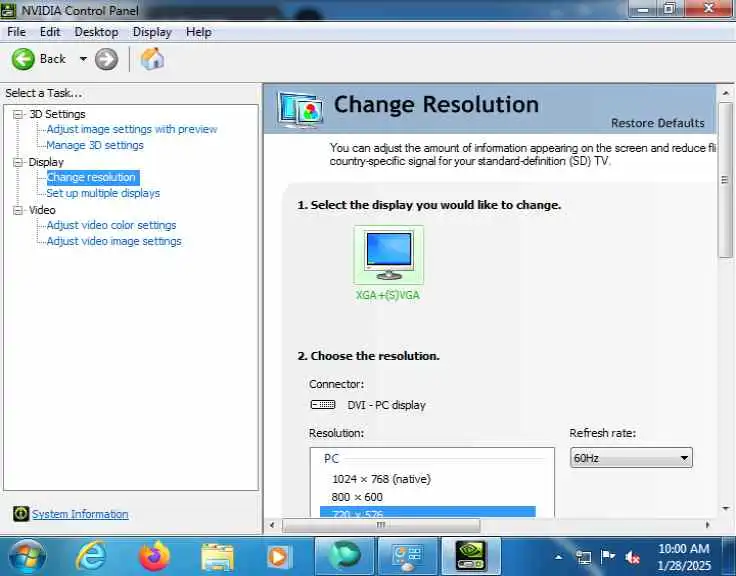
Task: Open the File menu
Action: pyautogui.click(x=16, y=32)
